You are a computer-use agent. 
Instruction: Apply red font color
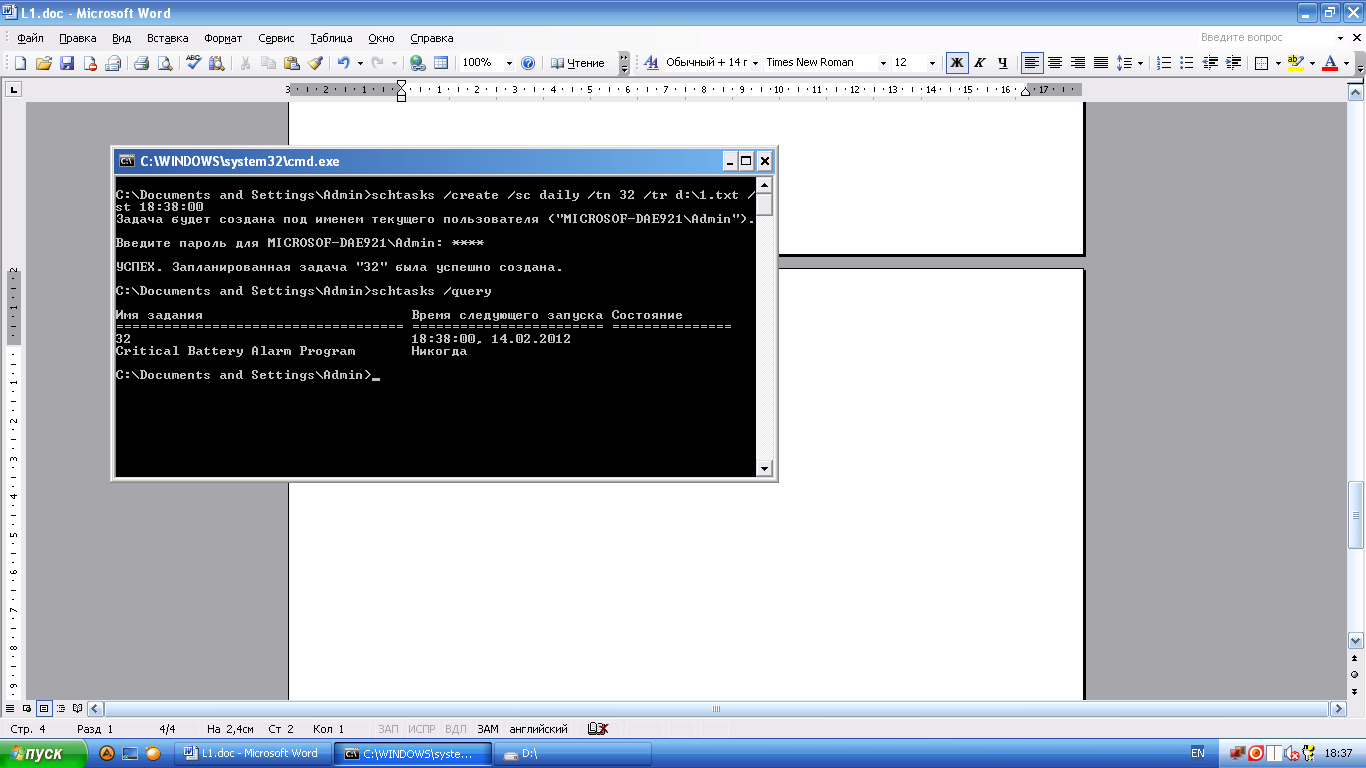1330,63
